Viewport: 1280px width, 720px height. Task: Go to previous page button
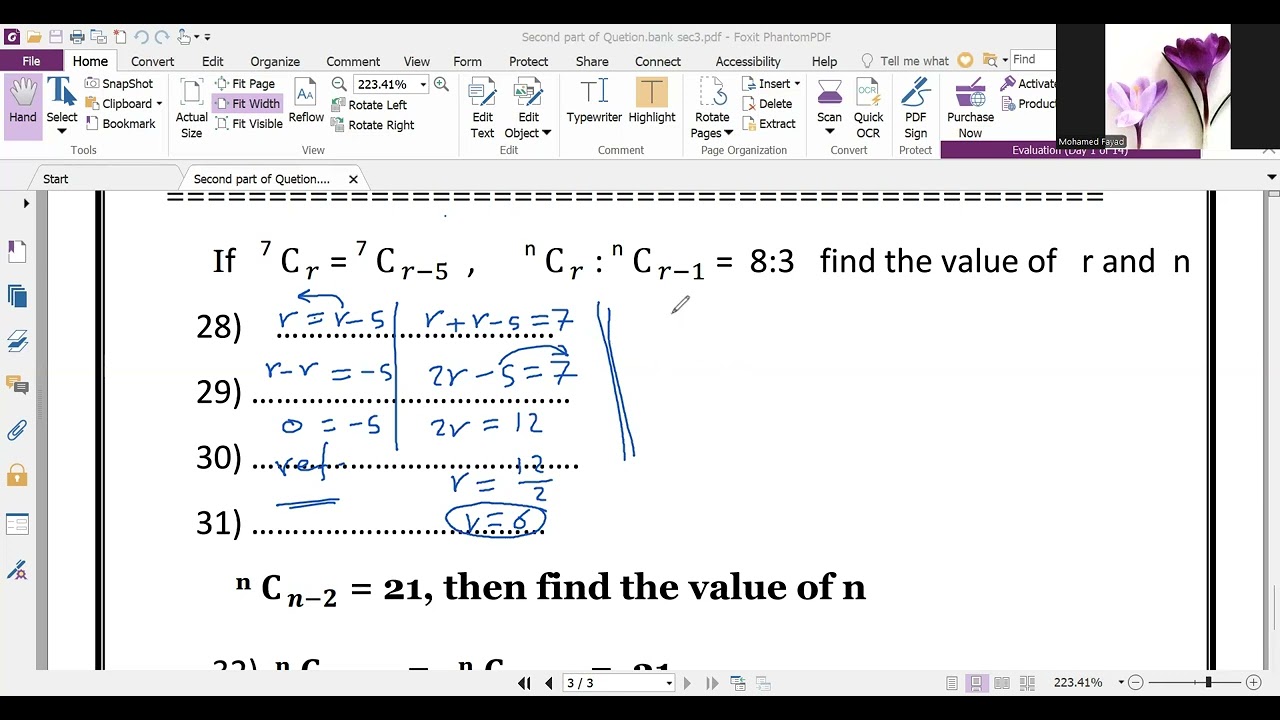(x=549, y=683)
